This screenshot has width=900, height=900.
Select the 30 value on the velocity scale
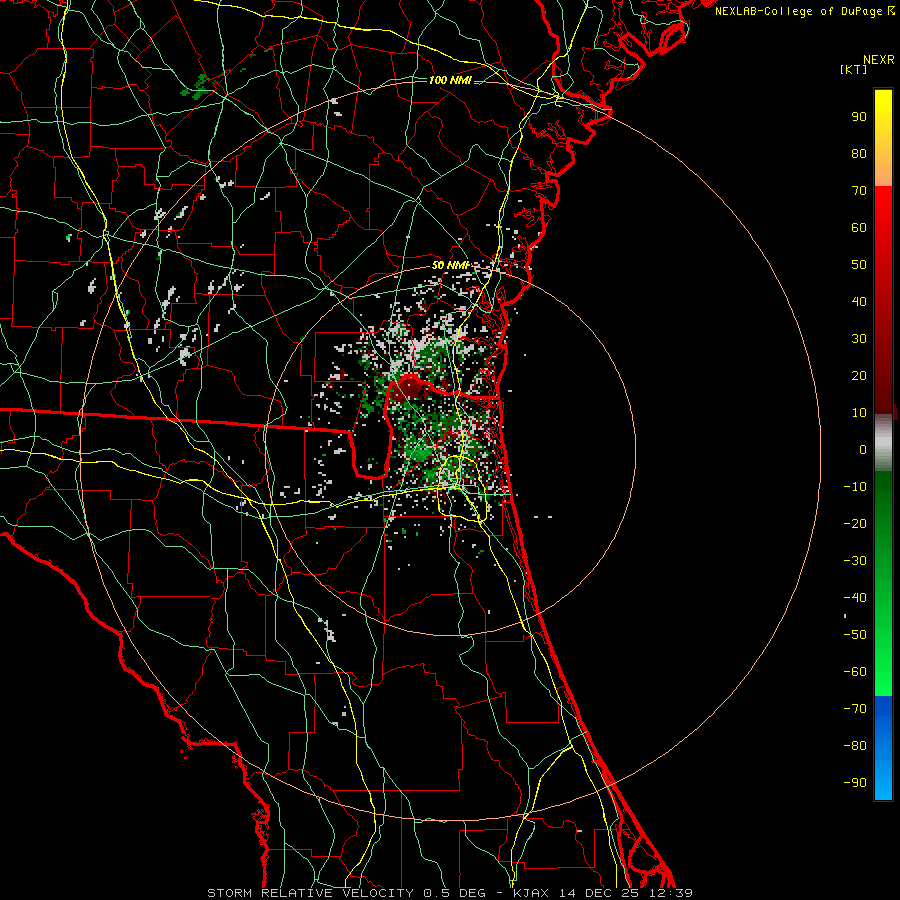pos(859,339)
